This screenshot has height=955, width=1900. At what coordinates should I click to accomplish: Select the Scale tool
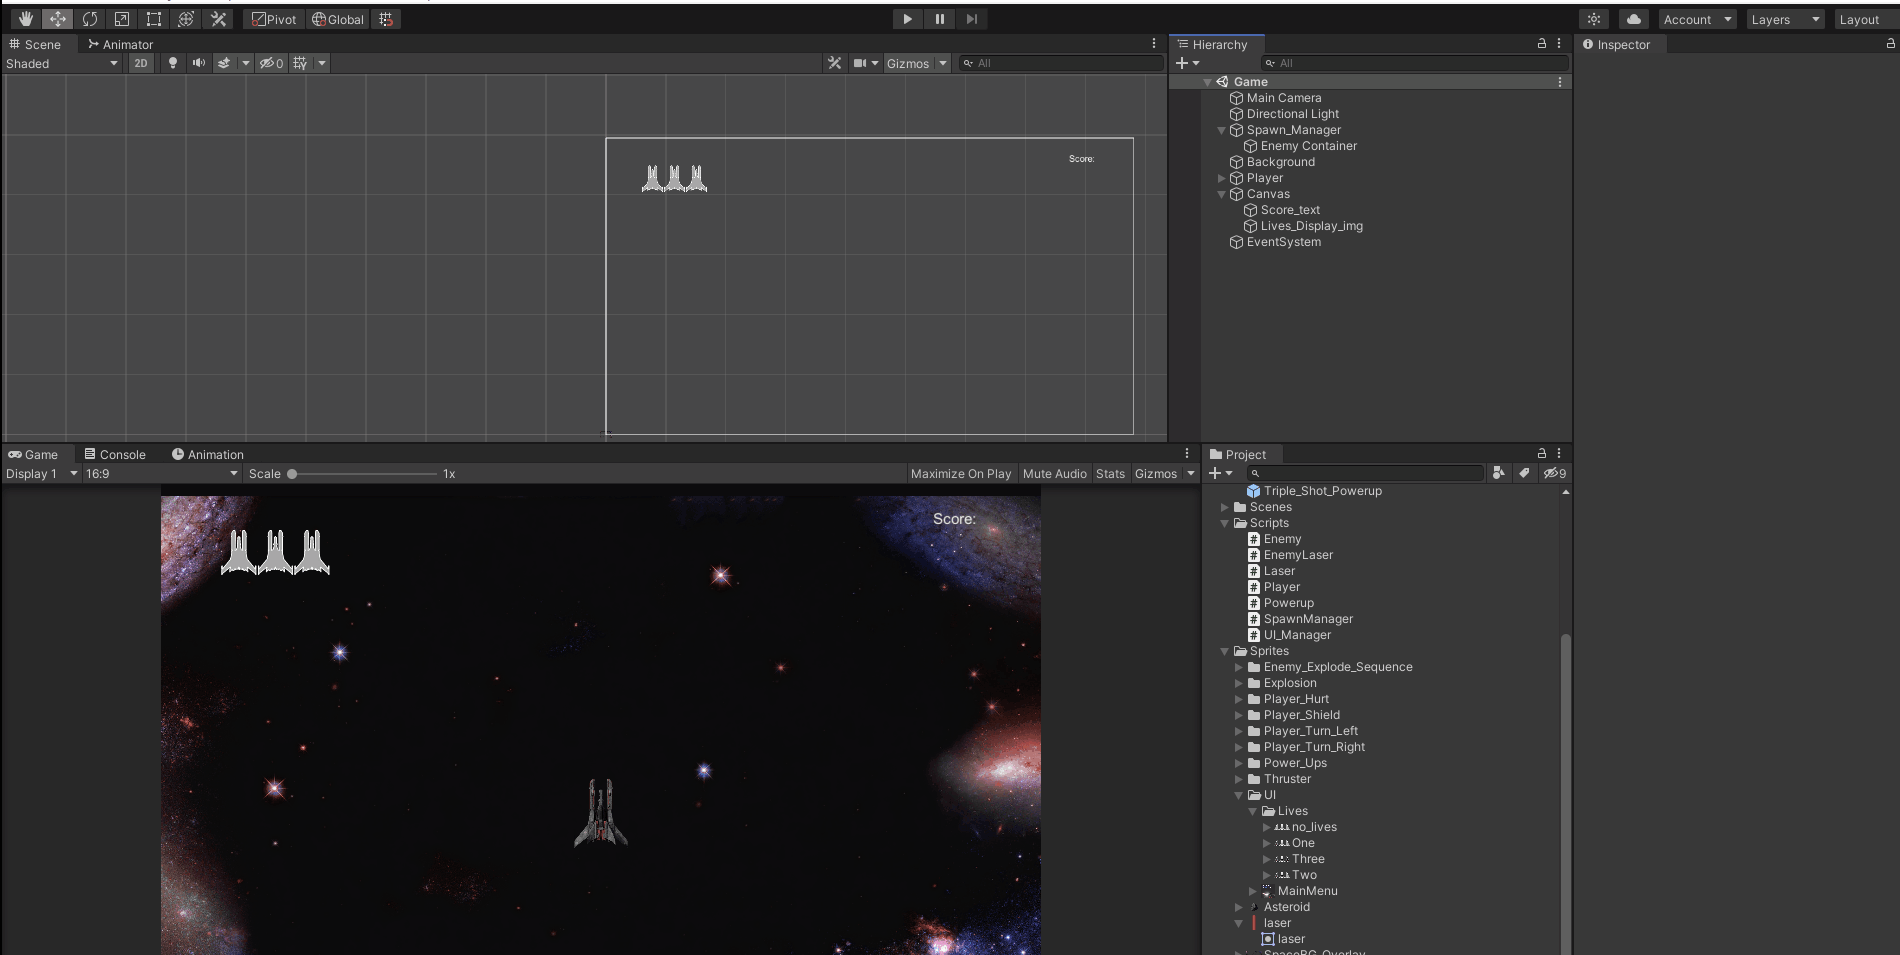(x=121, y=19)
